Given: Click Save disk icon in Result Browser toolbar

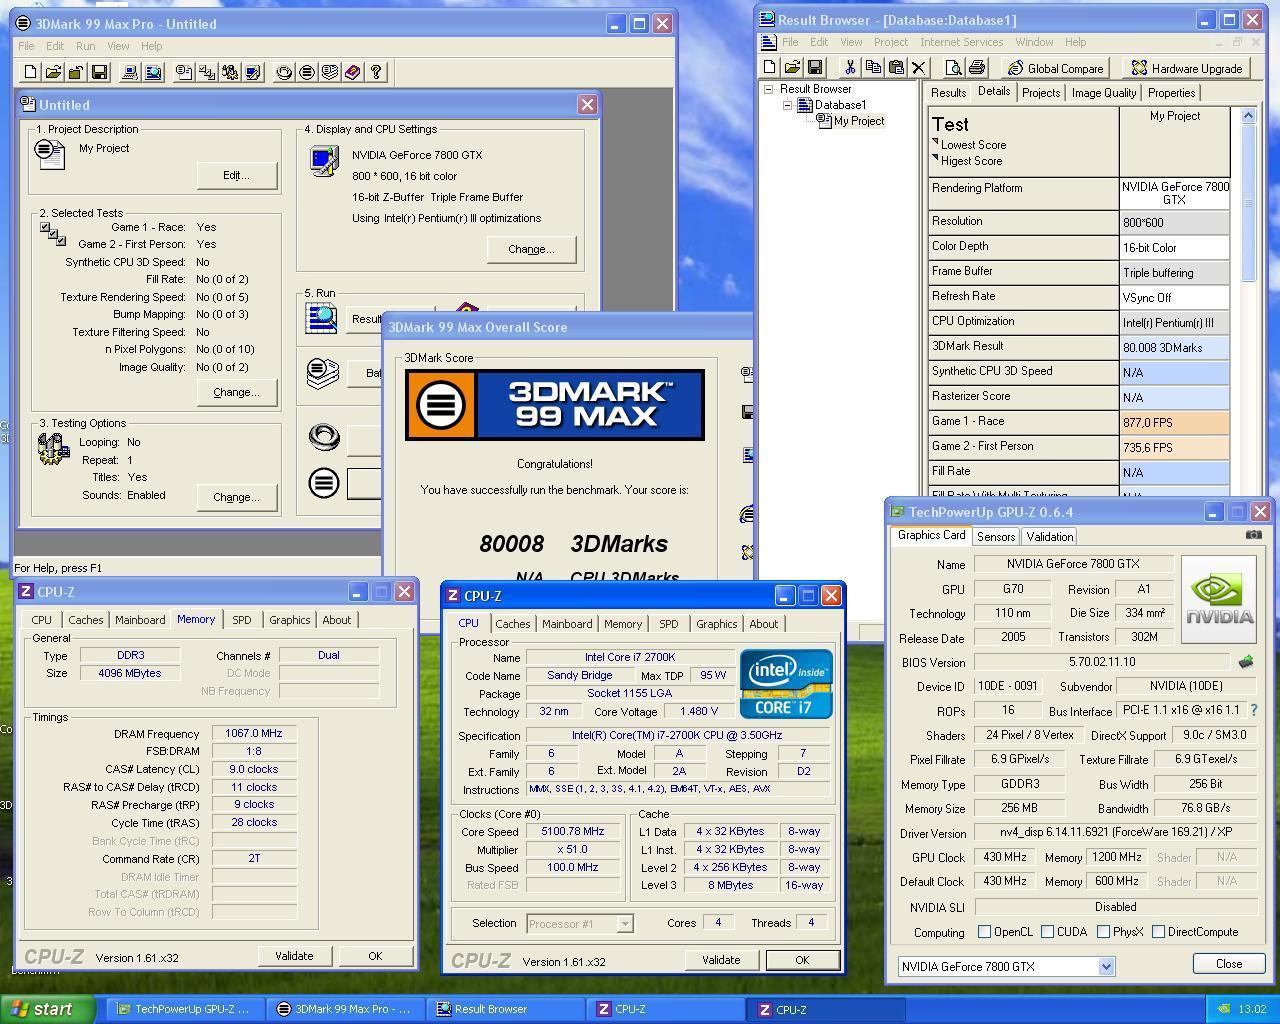Looking at the screenshot, I should (815, 68).
